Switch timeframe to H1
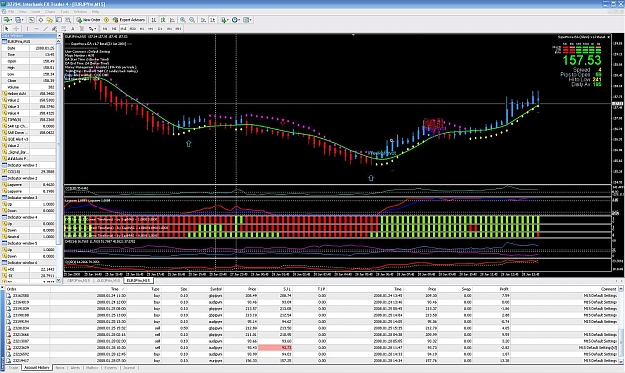Screen dimensions: 625x373 (142, 29)
